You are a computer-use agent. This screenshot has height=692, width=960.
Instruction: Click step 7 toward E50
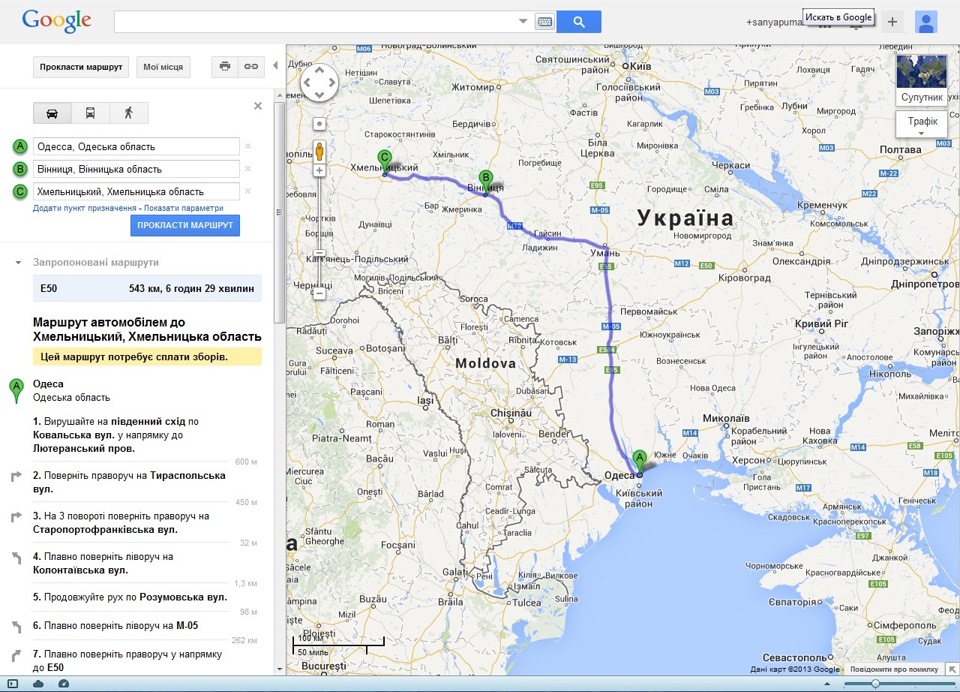(x=127, y=661)
